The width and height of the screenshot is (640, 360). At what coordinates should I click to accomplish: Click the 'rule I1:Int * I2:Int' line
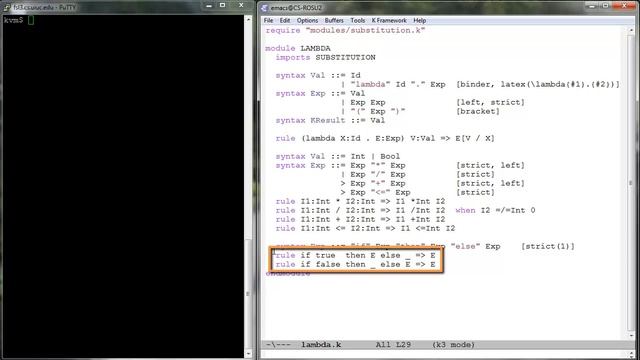(360, 201)
